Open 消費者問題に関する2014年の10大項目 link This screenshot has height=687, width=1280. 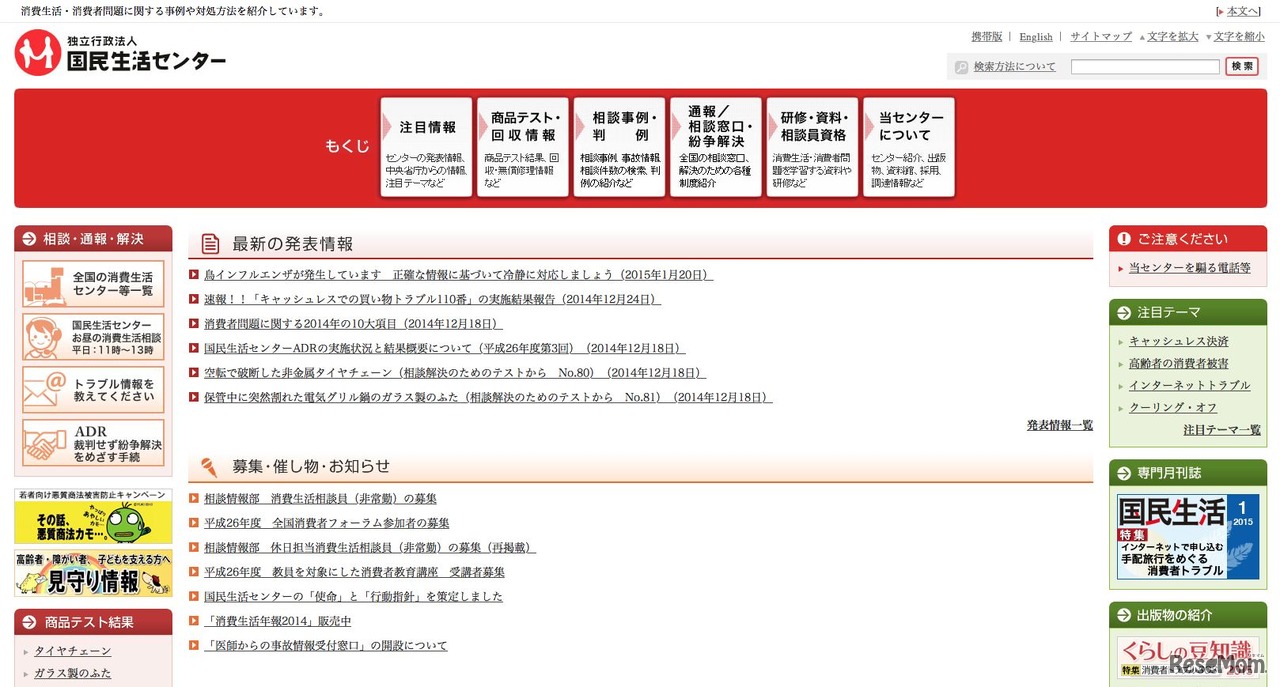(x=353, y=324)
